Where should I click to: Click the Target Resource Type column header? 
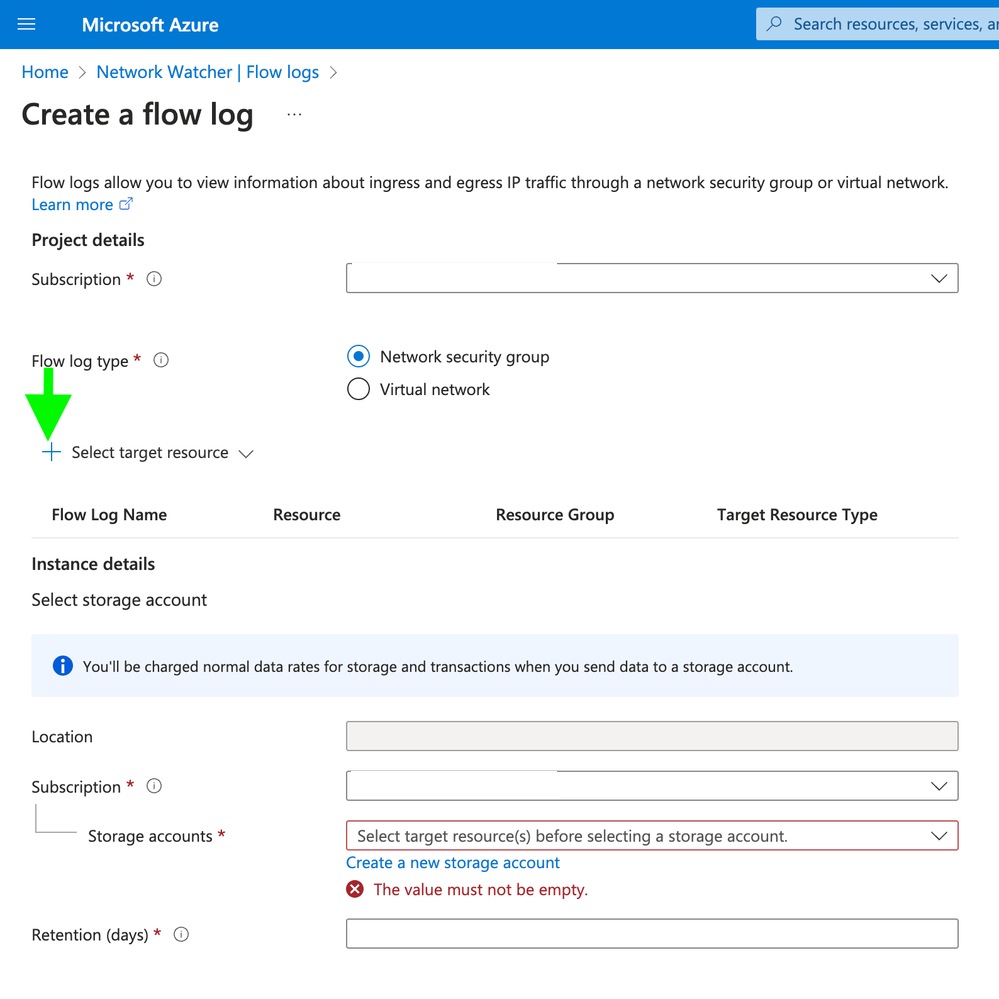pos(797,515)
